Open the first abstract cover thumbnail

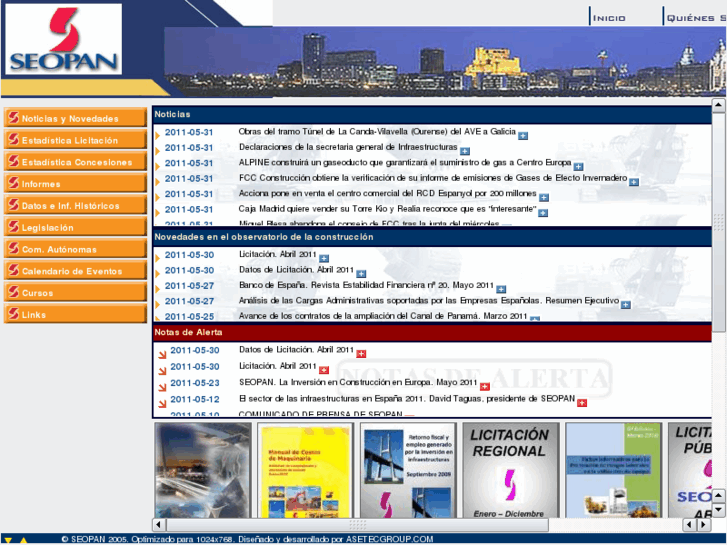coord(203,470)
